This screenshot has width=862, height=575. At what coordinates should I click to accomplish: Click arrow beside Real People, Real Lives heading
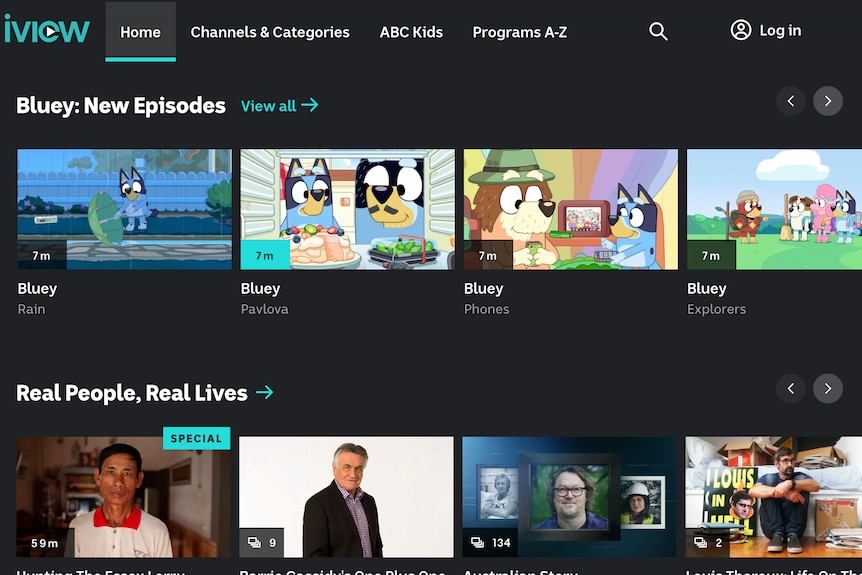[x=264, y=392]
